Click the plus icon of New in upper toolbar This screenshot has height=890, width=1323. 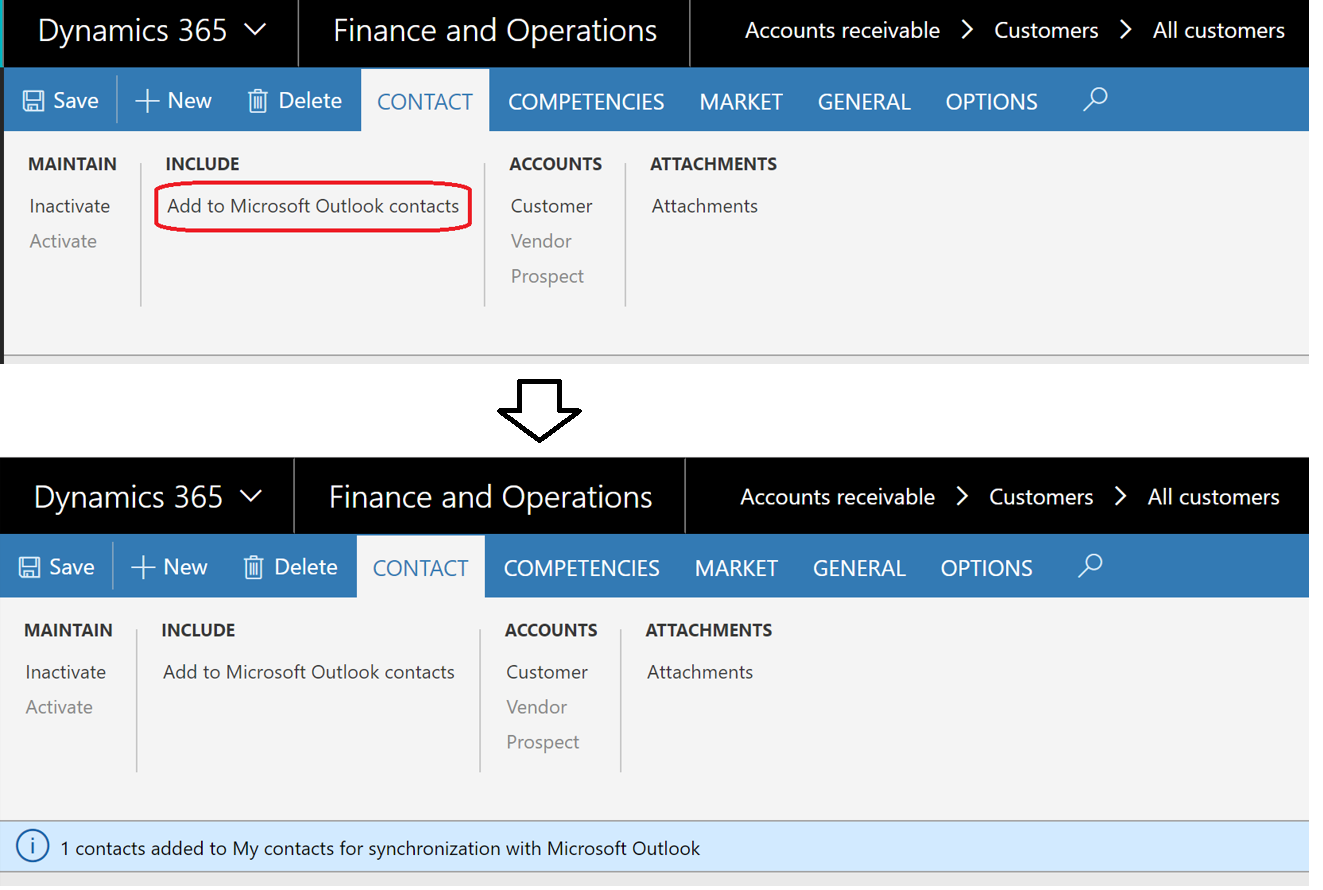[x=147, y=101]
